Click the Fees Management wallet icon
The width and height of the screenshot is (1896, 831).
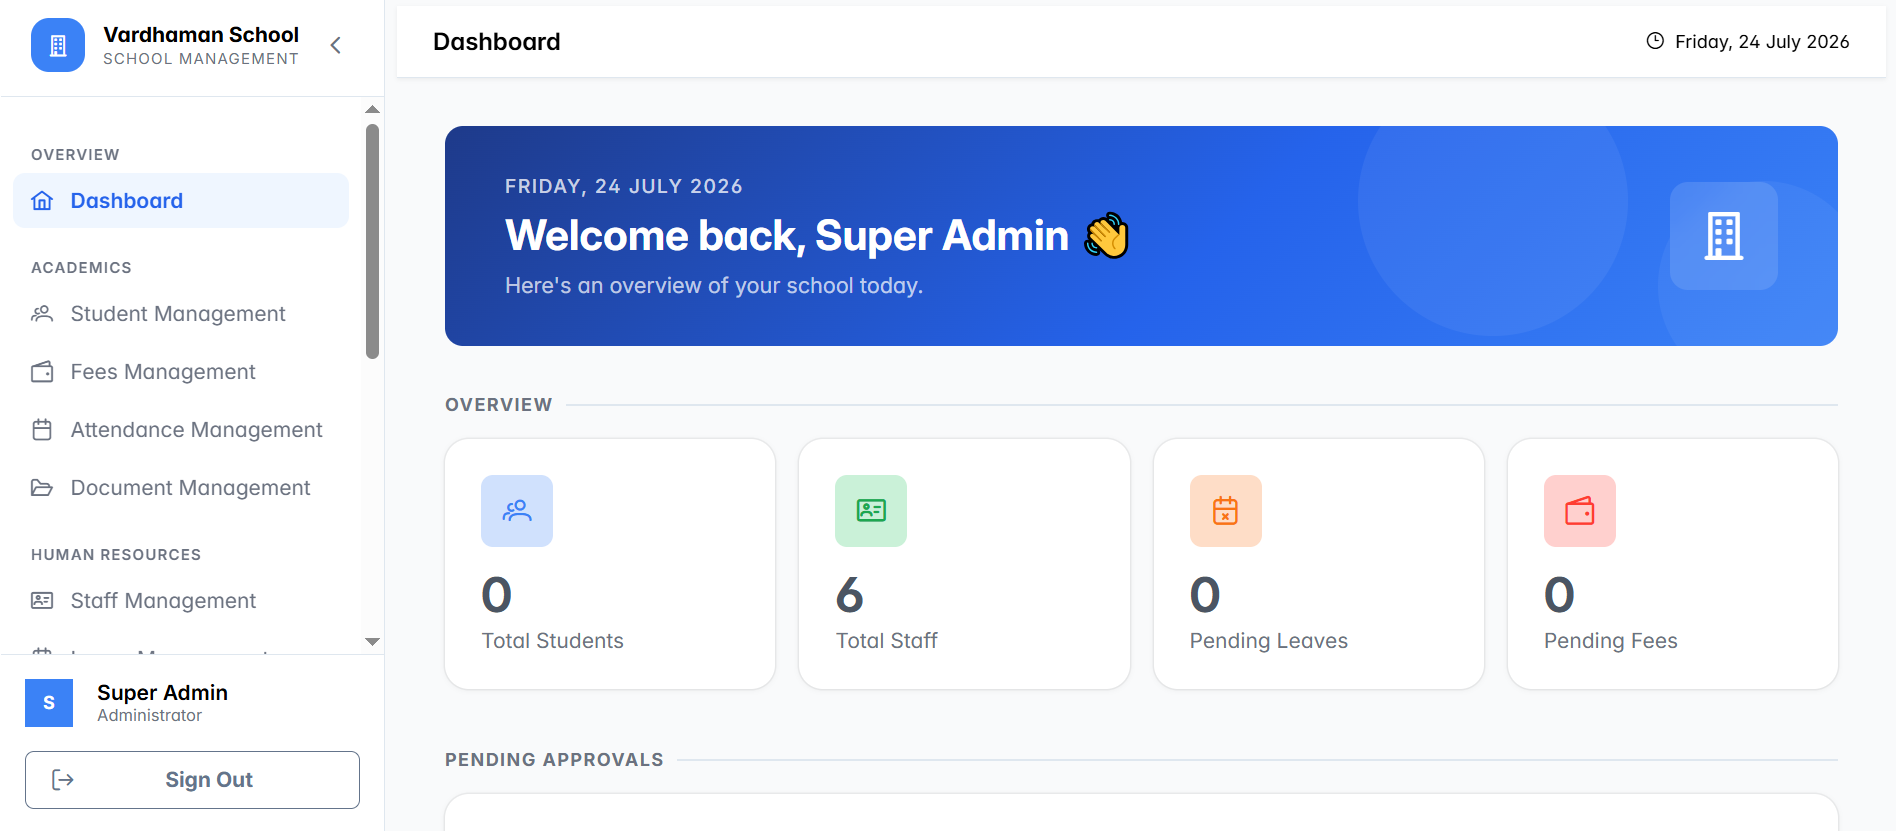(x=42, y=372)
